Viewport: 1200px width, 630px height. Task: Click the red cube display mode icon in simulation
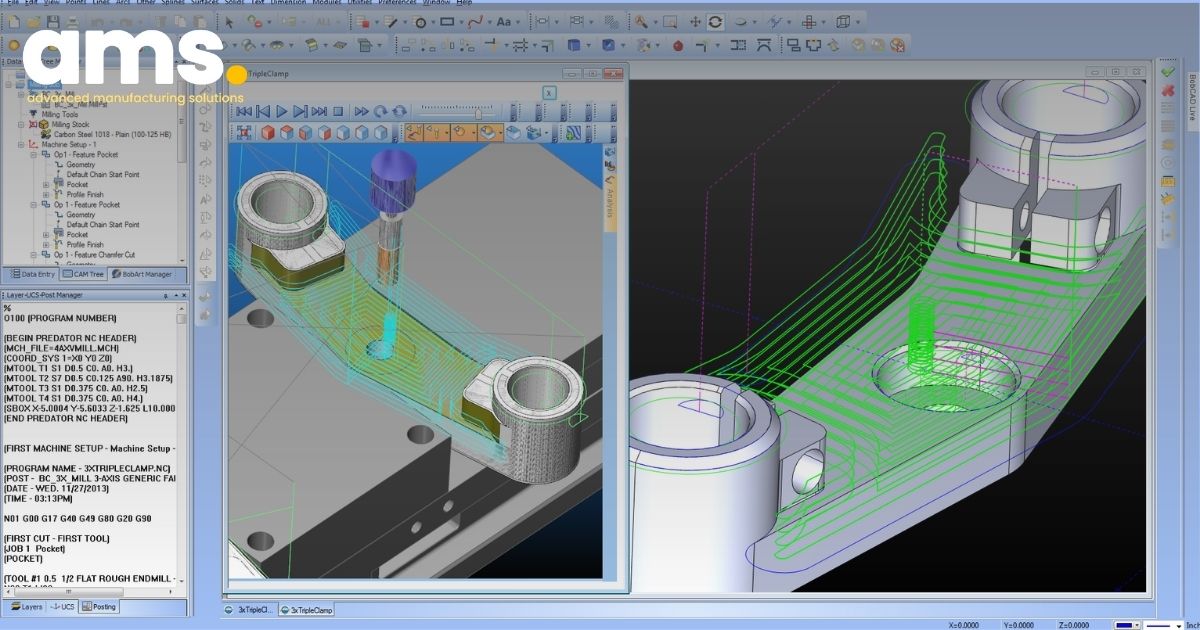click(x=268, y=131)
